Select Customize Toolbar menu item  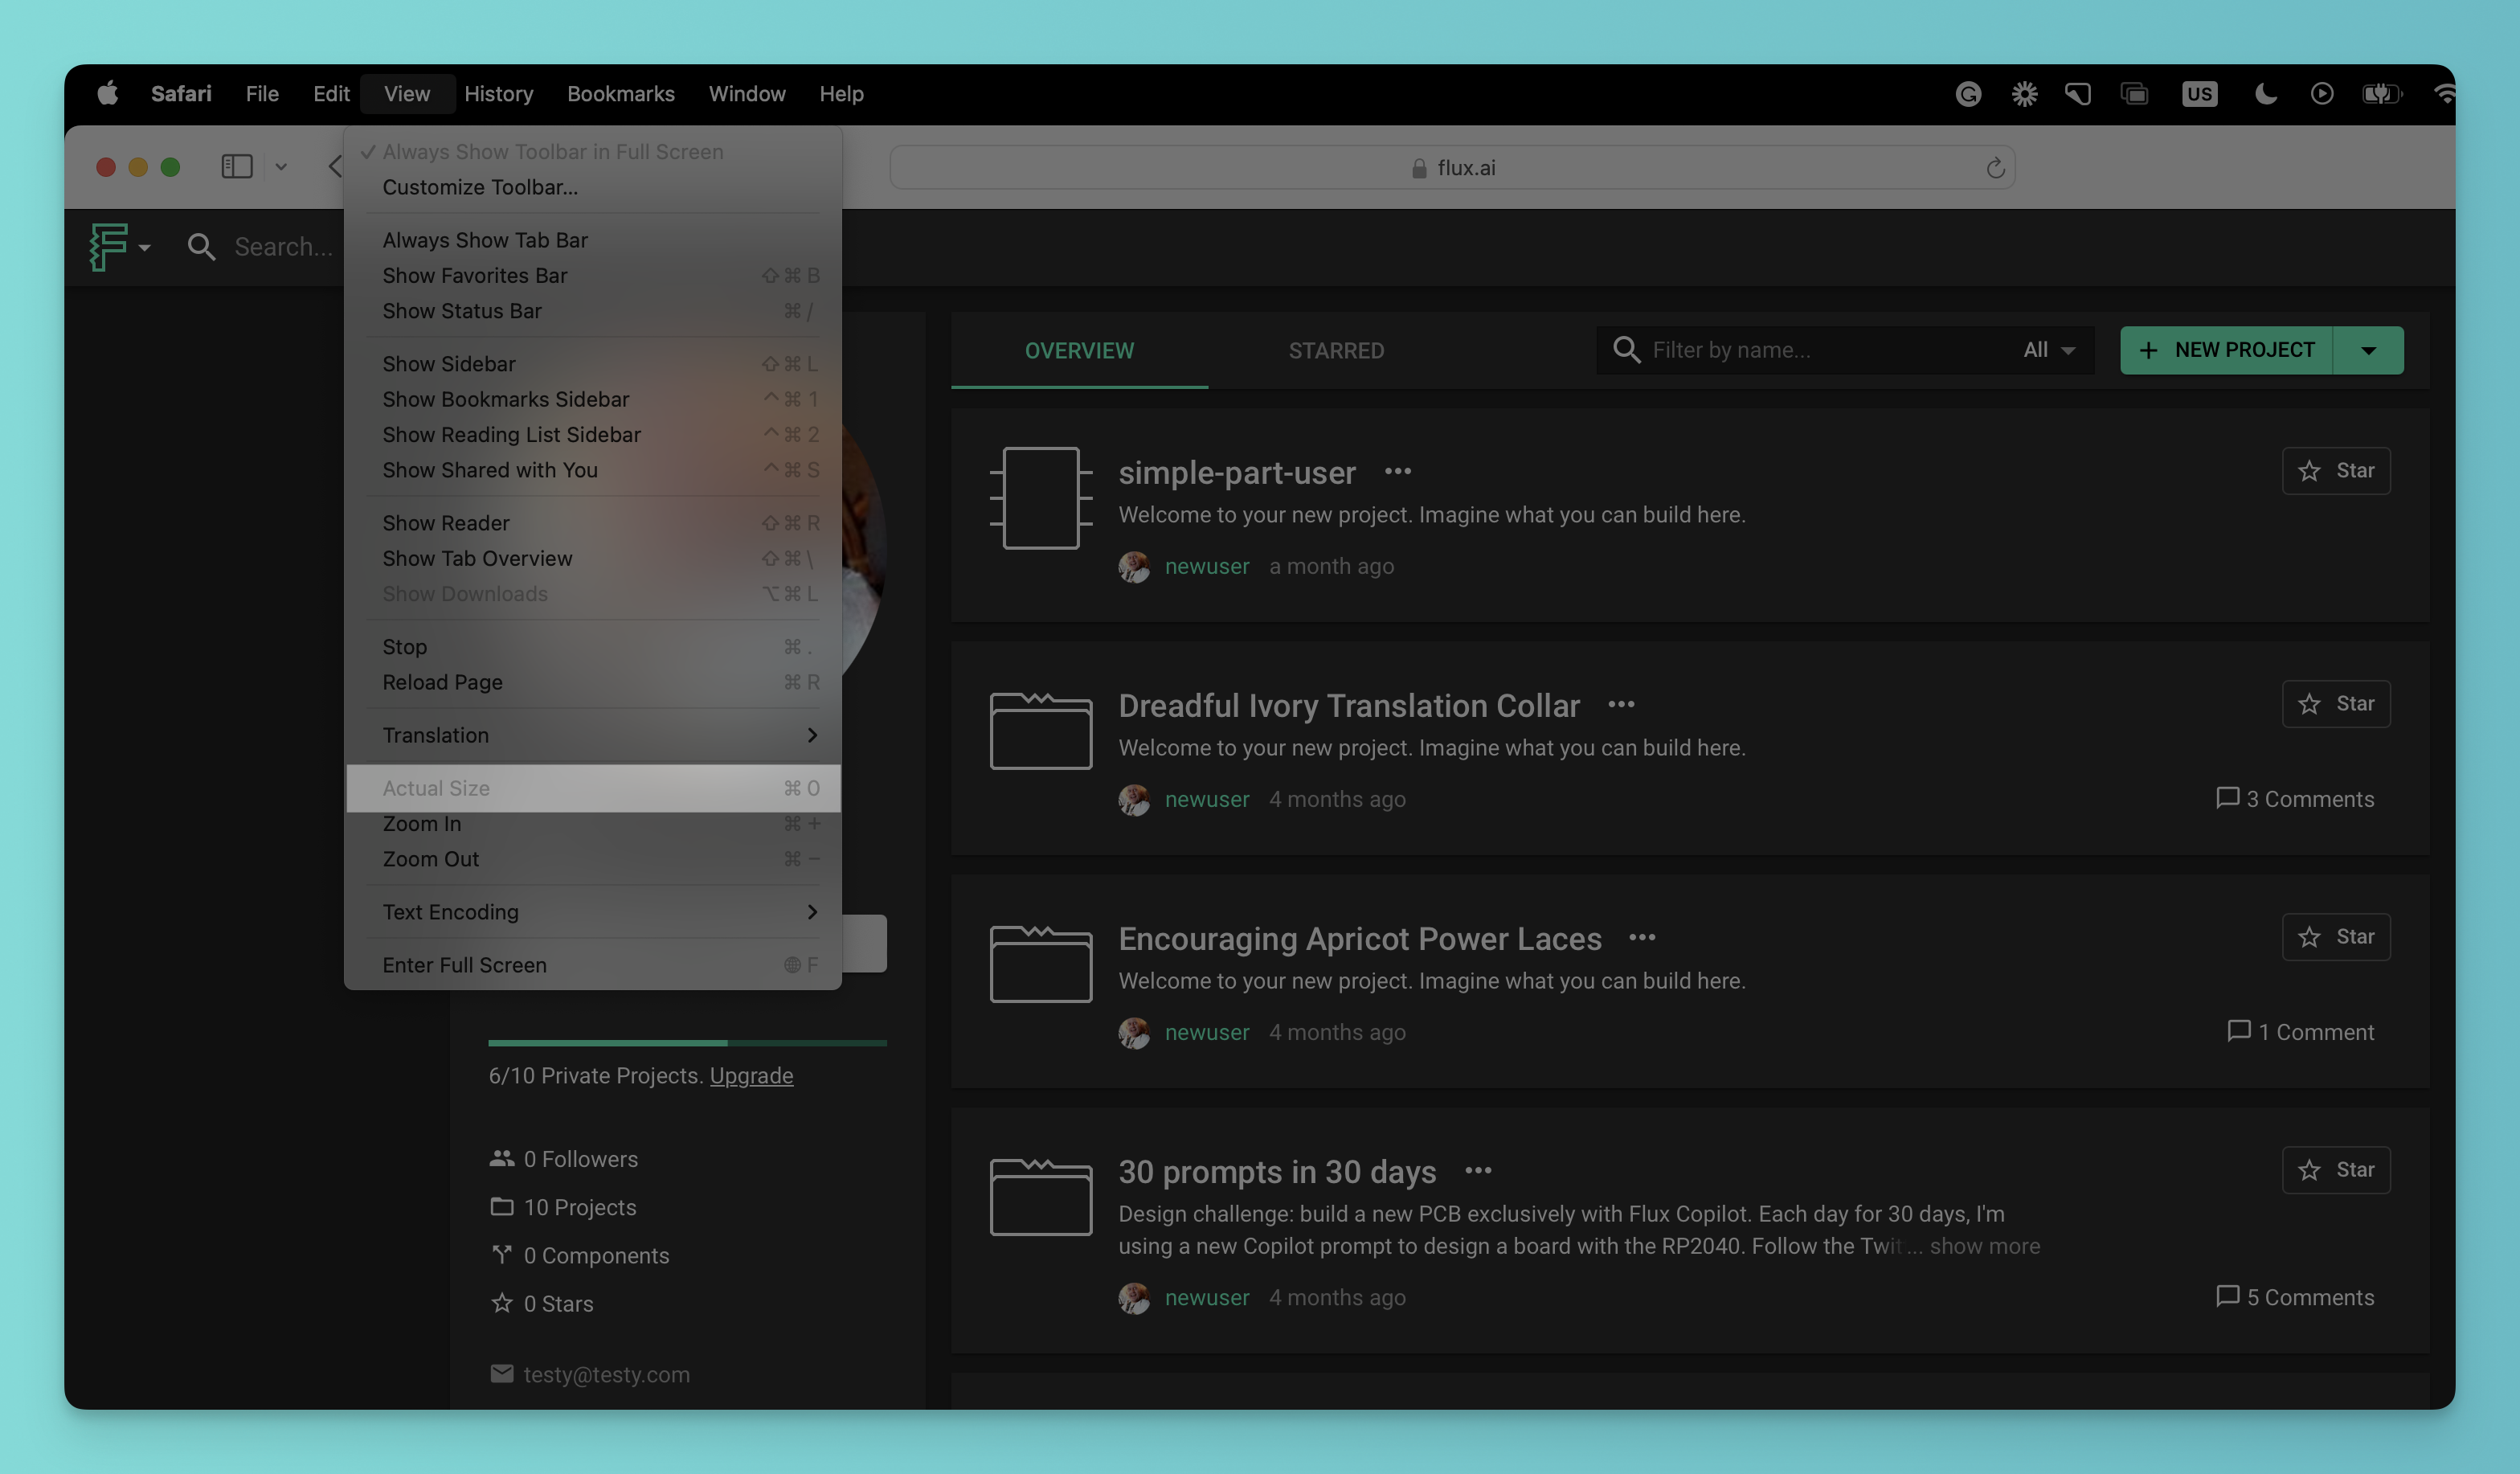pyautogui.click(x=592, y=187)
